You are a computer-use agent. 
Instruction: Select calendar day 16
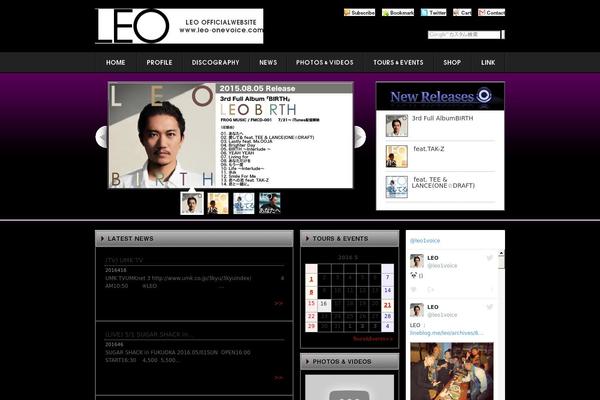tap(324, 304)
